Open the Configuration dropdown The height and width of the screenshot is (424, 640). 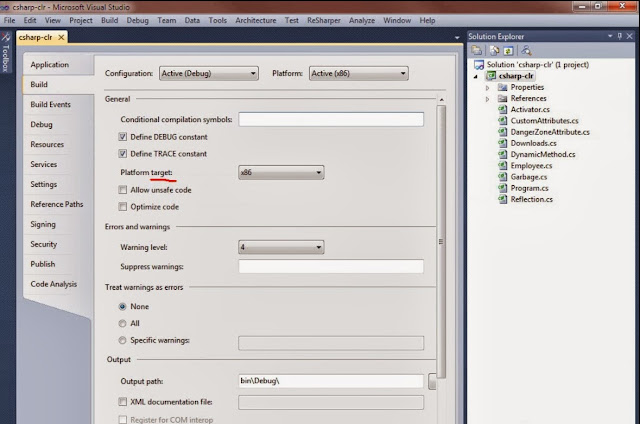pos(209,73)
